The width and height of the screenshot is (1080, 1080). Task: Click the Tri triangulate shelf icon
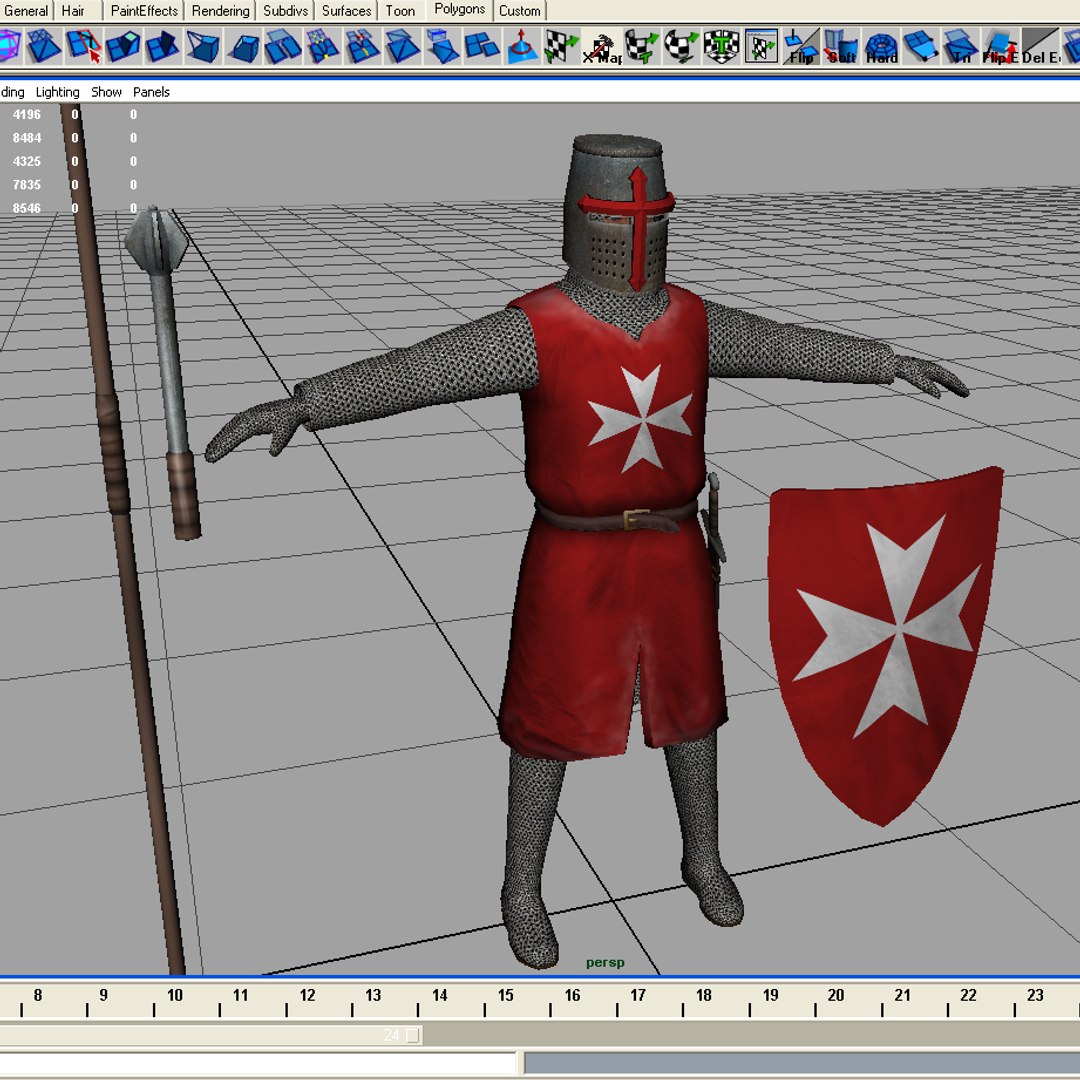pos(961,47)
